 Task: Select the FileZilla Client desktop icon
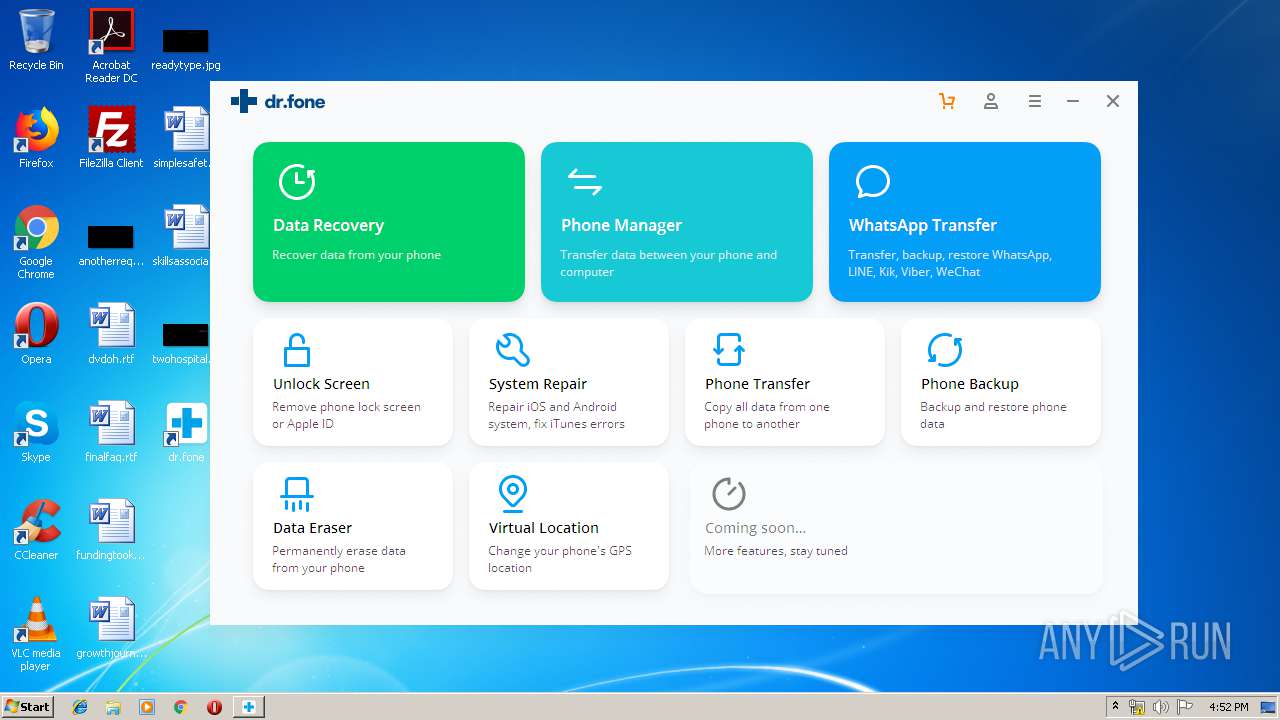click(111, 138)
